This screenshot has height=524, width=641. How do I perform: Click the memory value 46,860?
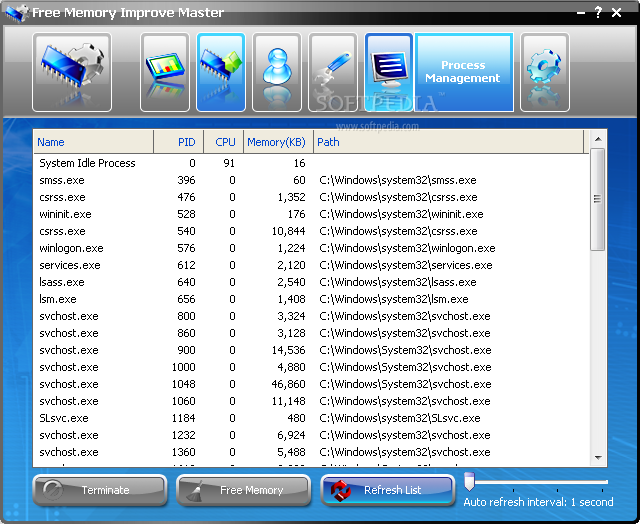coord(288,384)
